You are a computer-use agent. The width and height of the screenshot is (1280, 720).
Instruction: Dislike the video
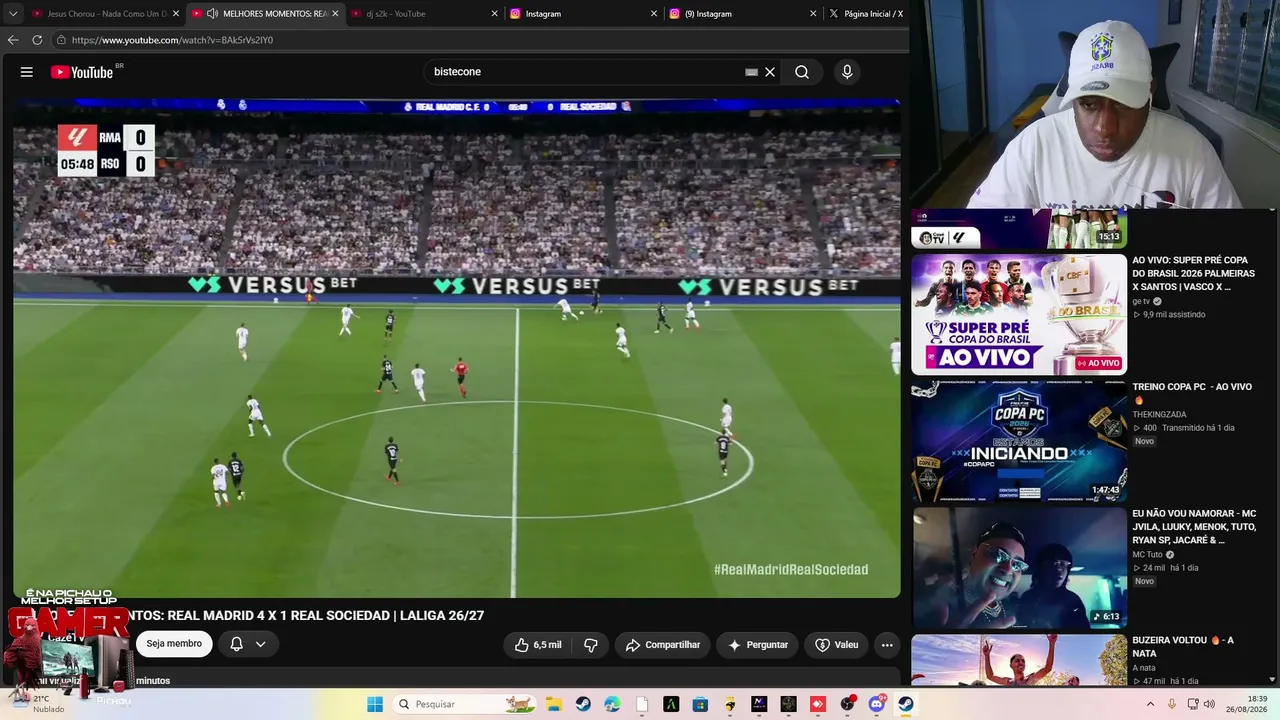[x=590, y=645]
